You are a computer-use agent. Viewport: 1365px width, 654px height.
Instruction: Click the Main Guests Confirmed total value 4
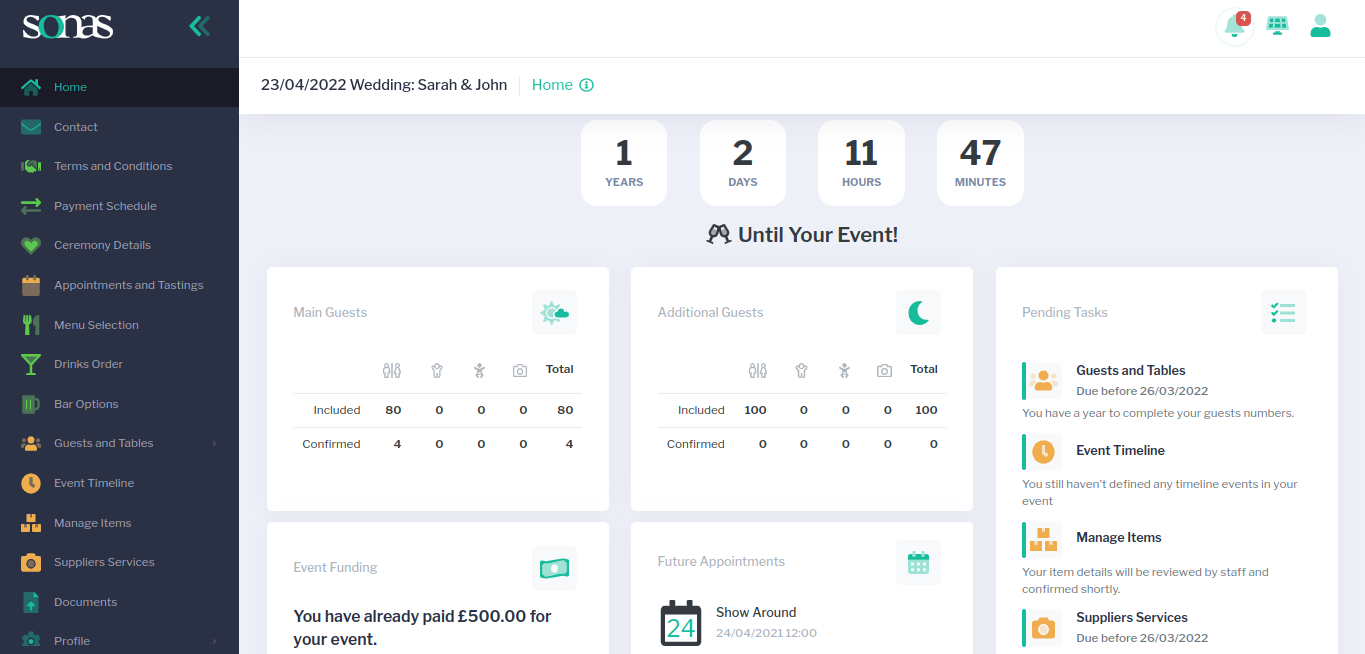[x=569, y=444]
